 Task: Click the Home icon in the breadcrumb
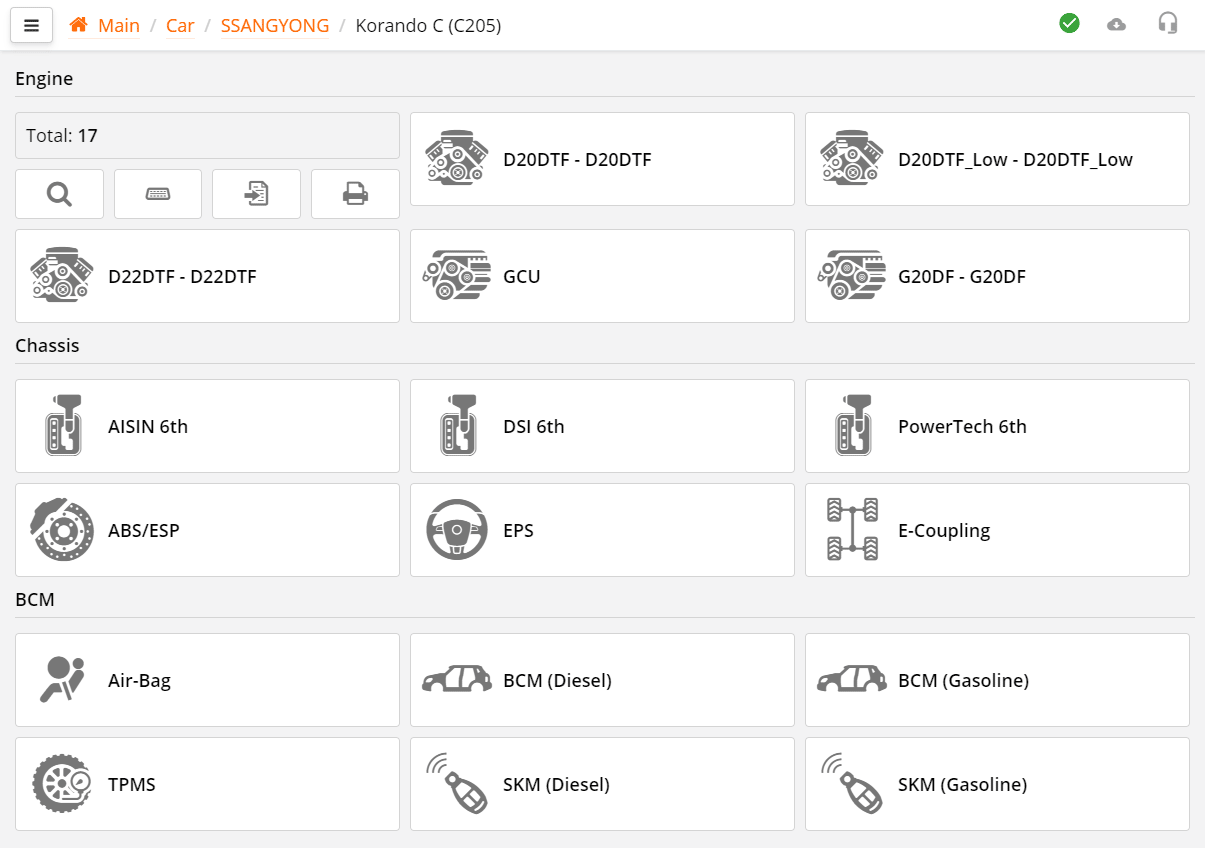pyautogui.click(x=79, y=24)
